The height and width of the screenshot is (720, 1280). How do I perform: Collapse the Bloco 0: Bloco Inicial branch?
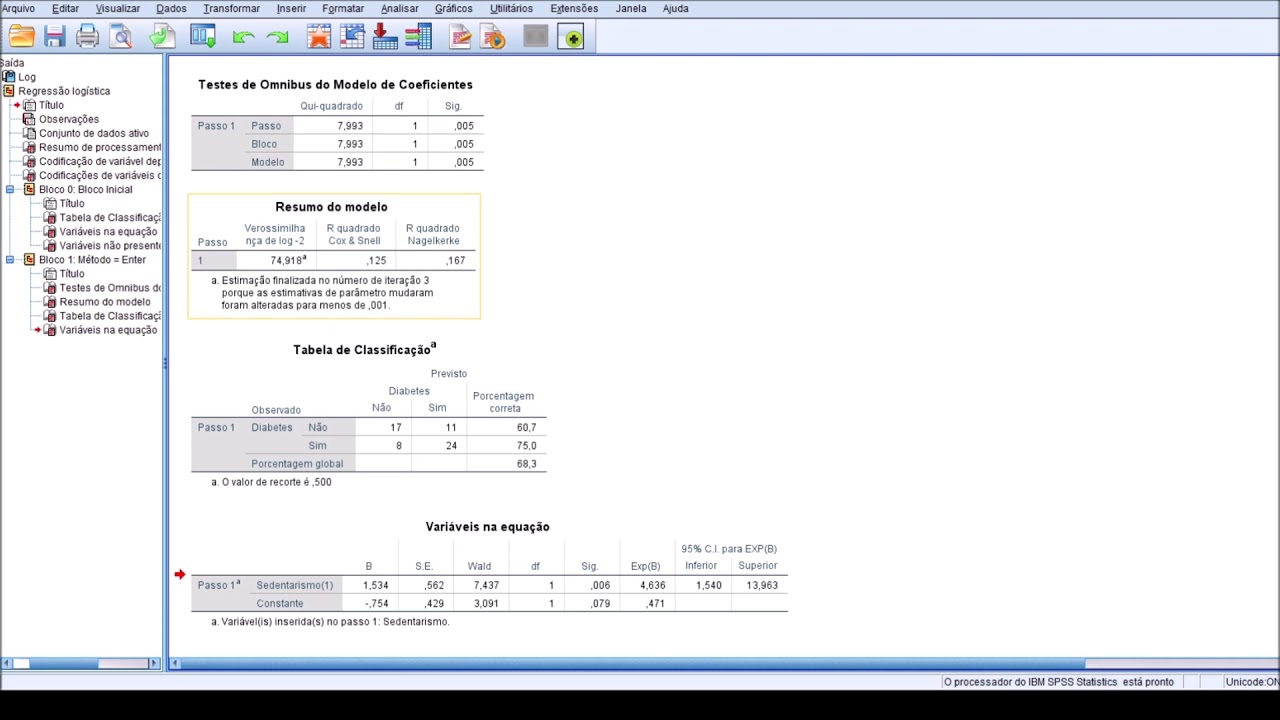coord(10,189)
